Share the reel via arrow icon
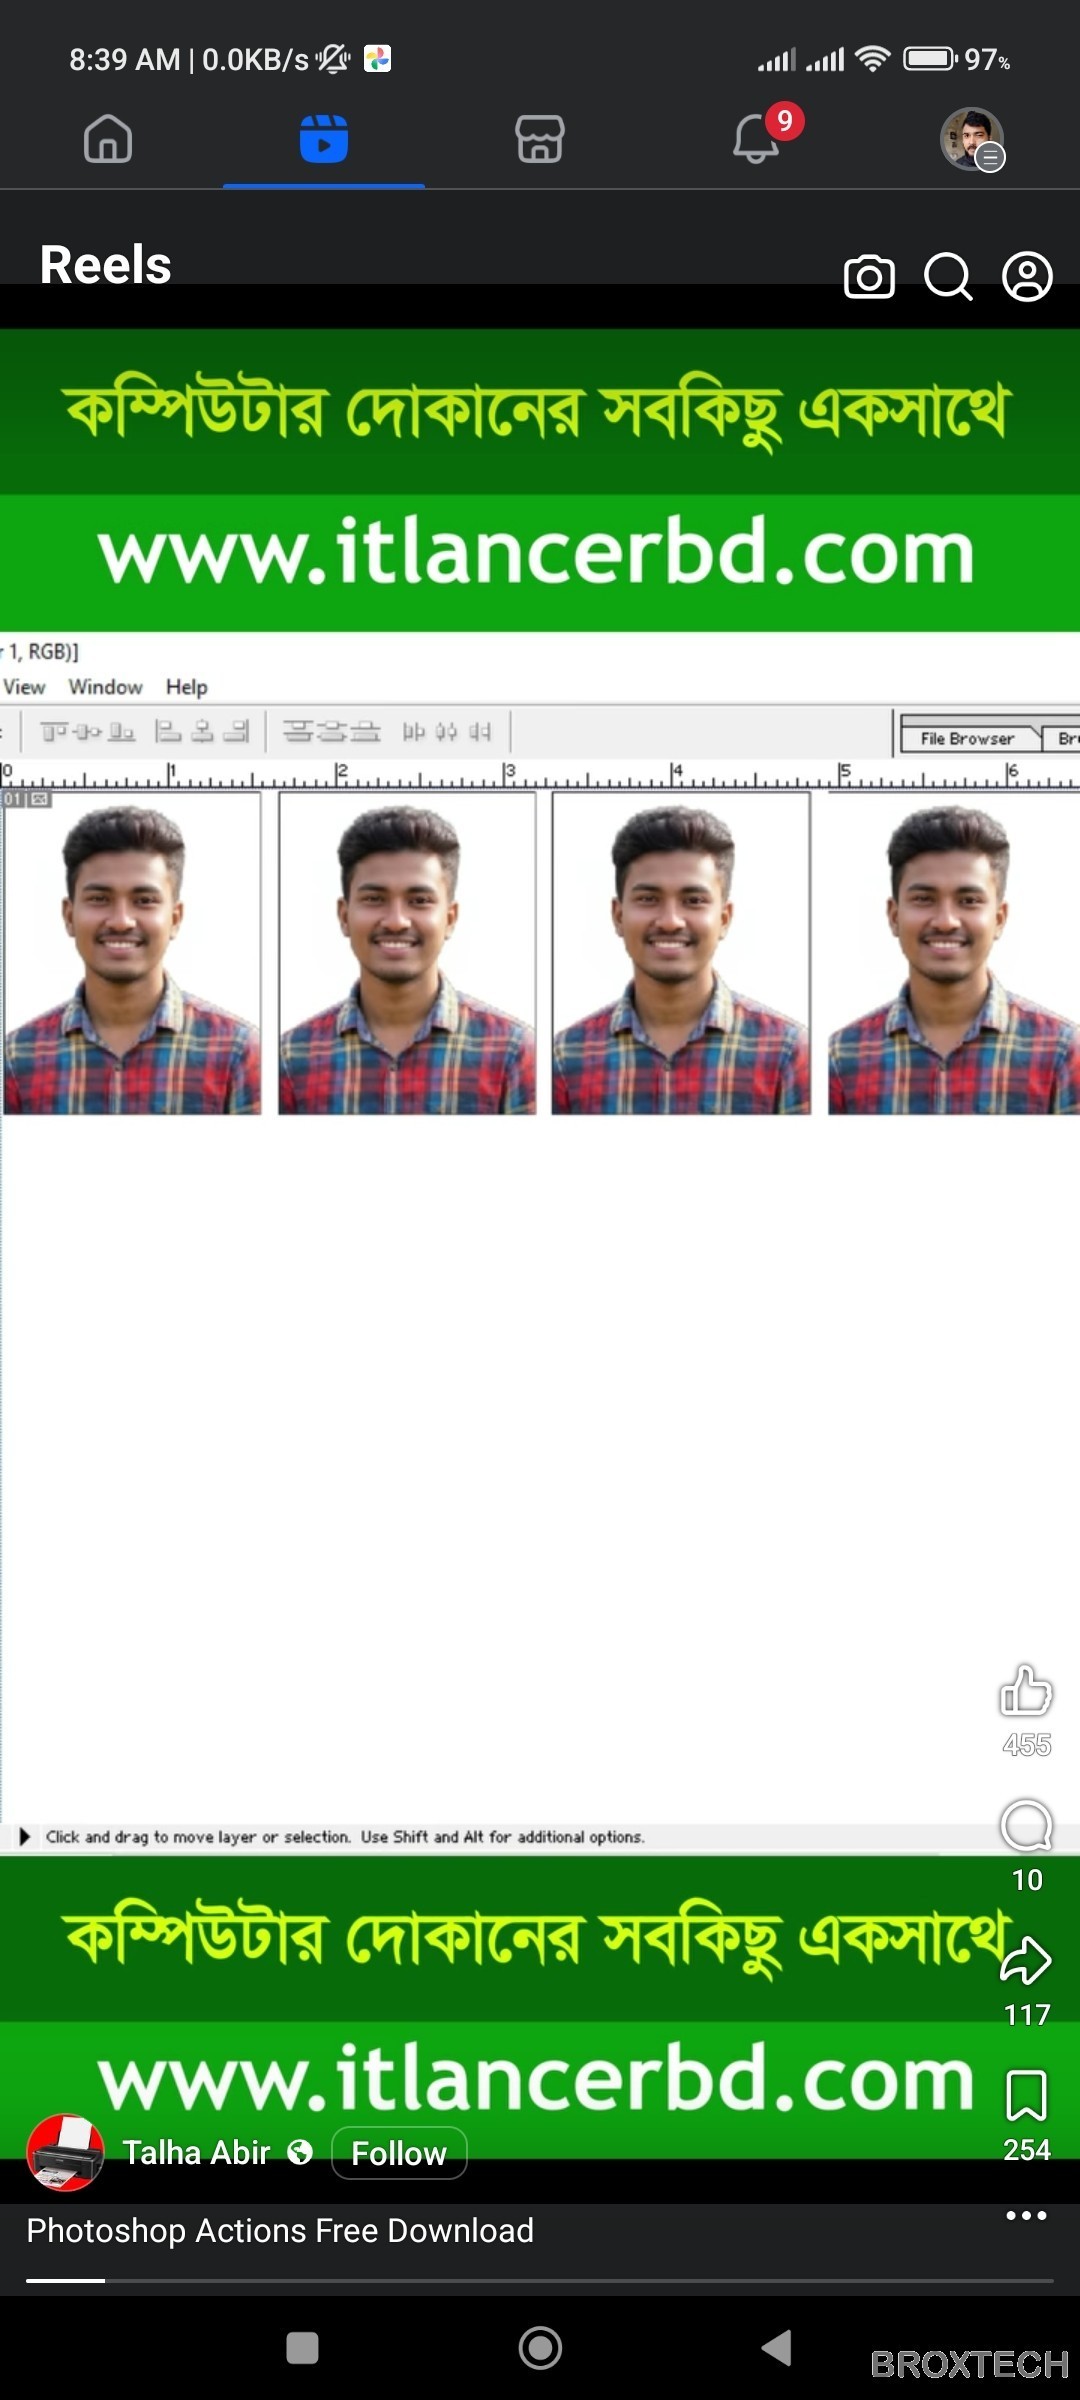The image size is (1080, 2400). point(1026,1962)
